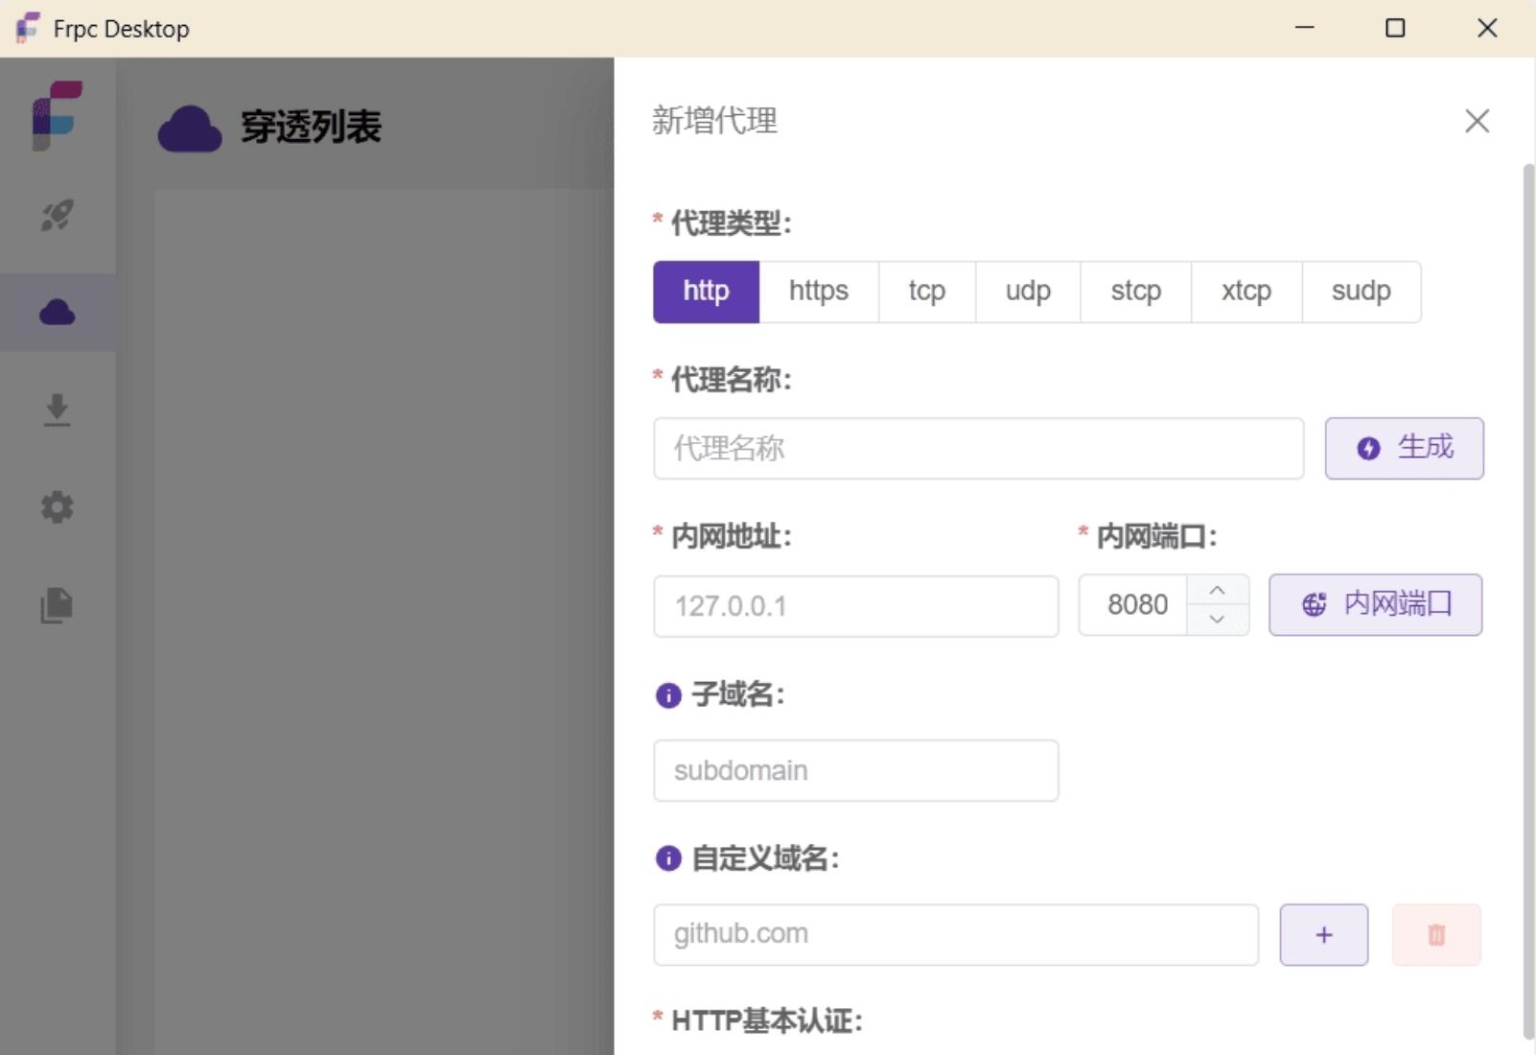Click the 生成 name generator button
This screenshot has height=1055, width=1536.
coord(1404,448)
